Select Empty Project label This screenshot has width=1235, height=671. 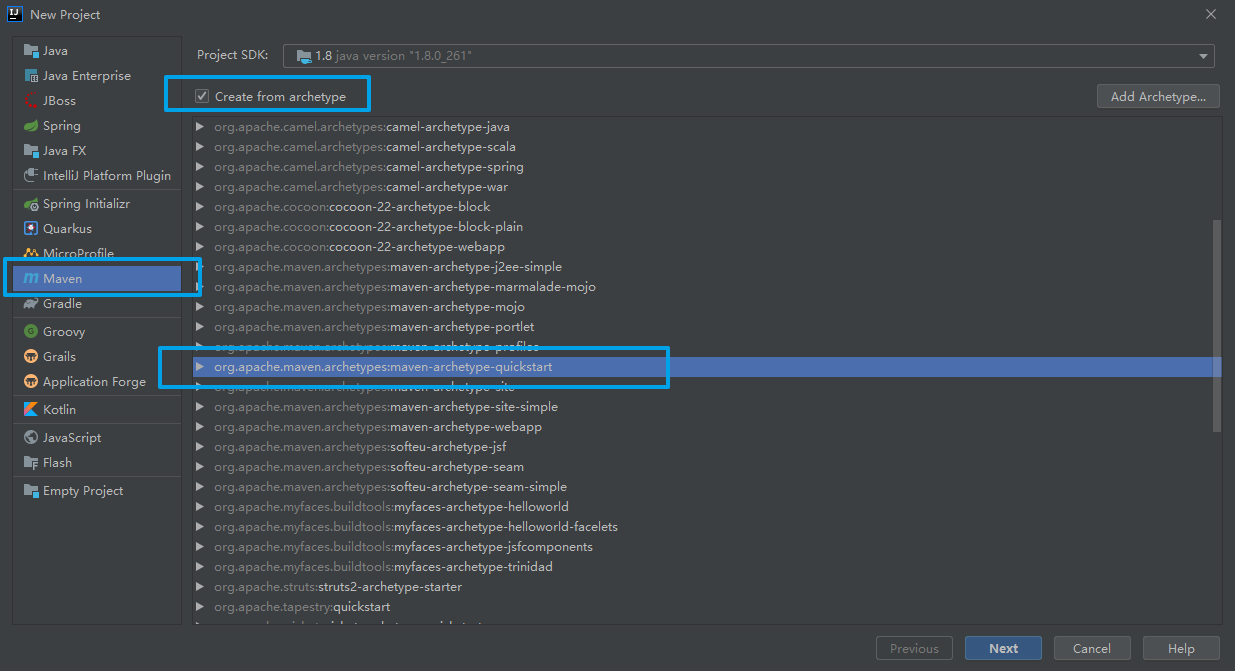83,491
